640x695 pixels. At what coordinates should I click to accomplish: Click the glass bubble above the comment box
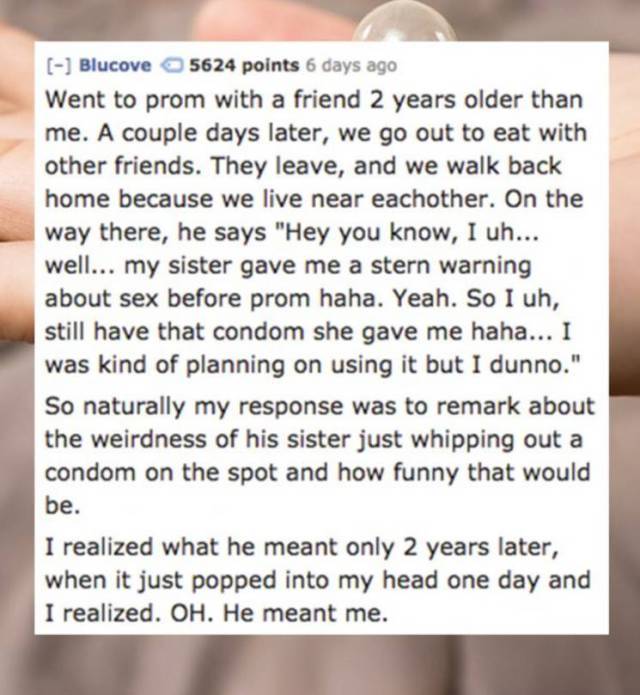(406, 22)
